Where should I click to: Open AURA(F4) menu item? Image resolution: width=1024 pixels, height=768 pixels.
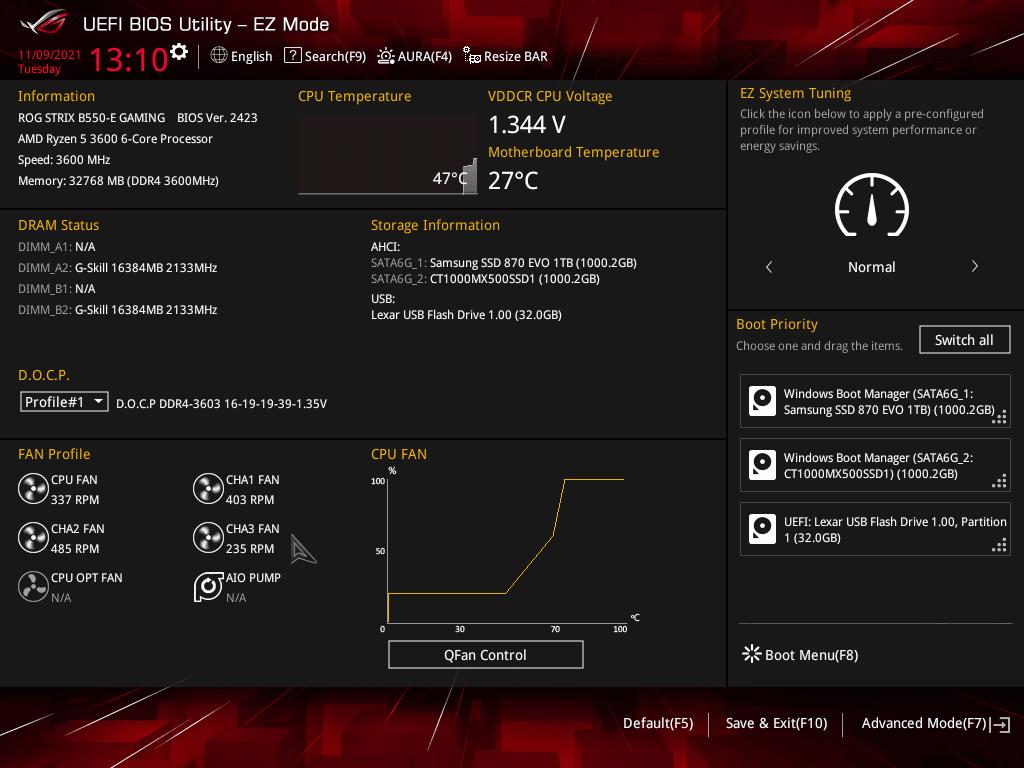[x=415, y=56]
